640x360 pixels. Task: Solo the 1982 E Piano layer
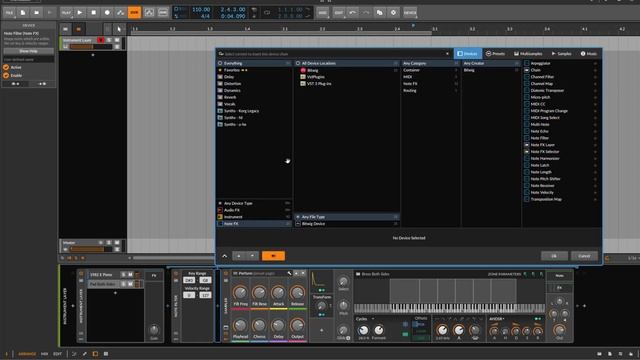point(124,275)
